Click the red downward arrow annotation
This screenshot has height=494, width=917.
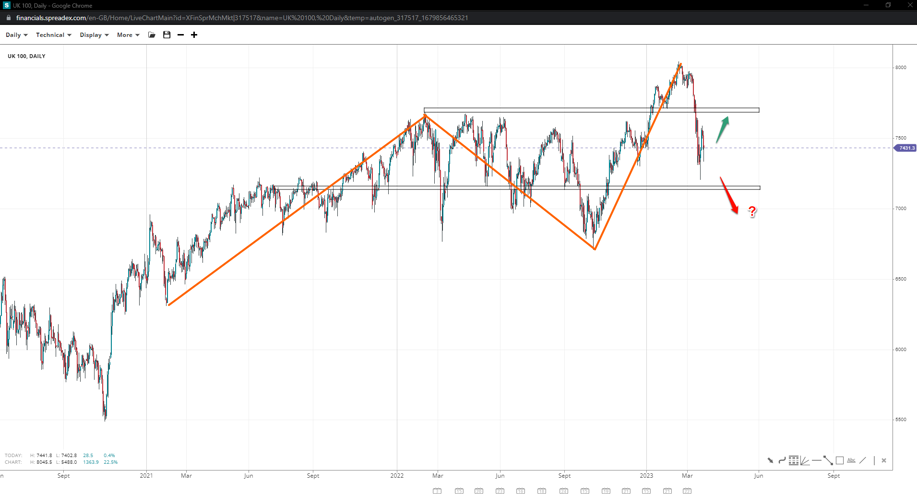pos(729,196)
